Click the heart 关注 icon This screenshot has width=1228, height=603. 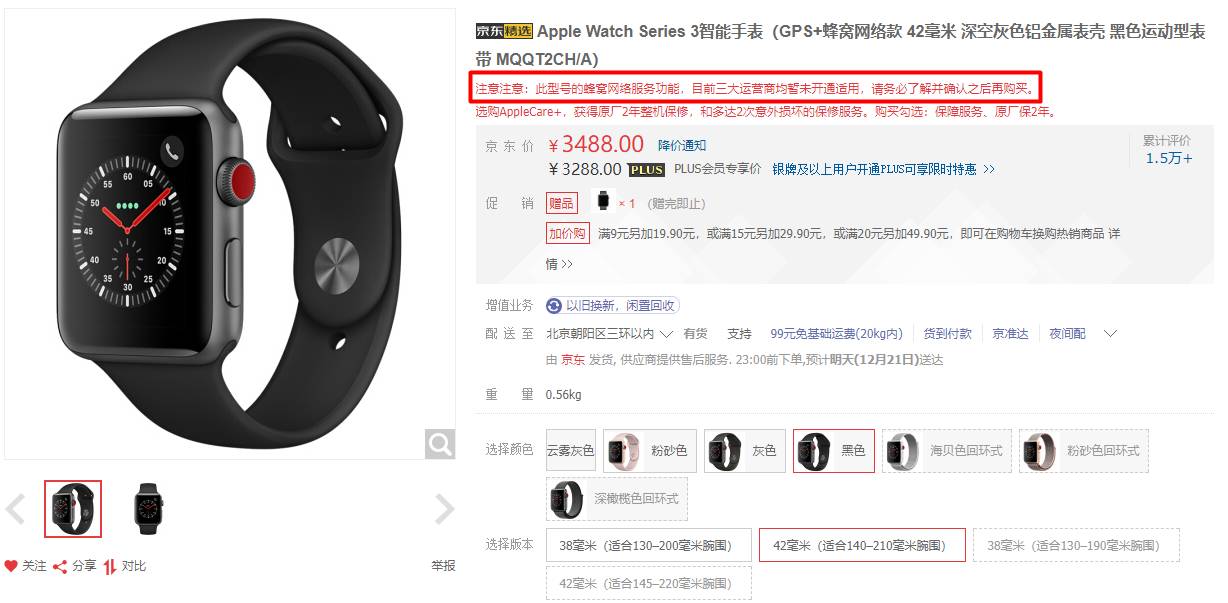tap(11, 566)
